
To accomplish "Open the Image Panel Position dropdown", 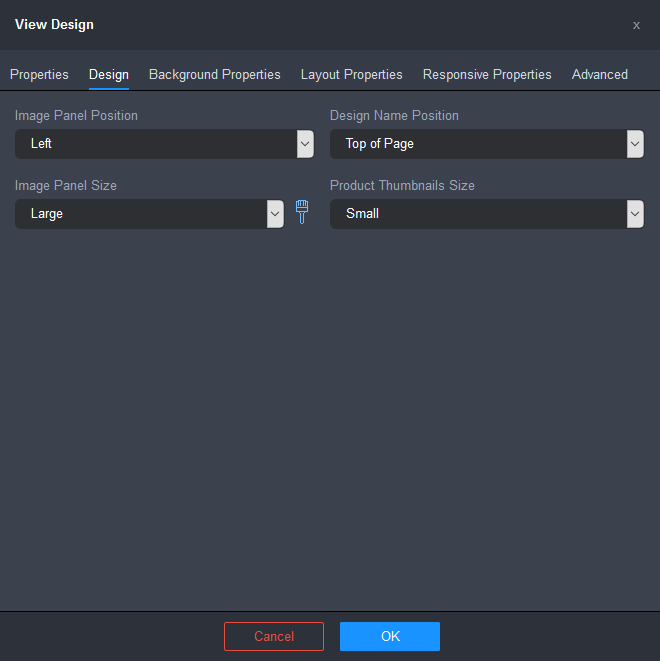I will coord(164,144).
